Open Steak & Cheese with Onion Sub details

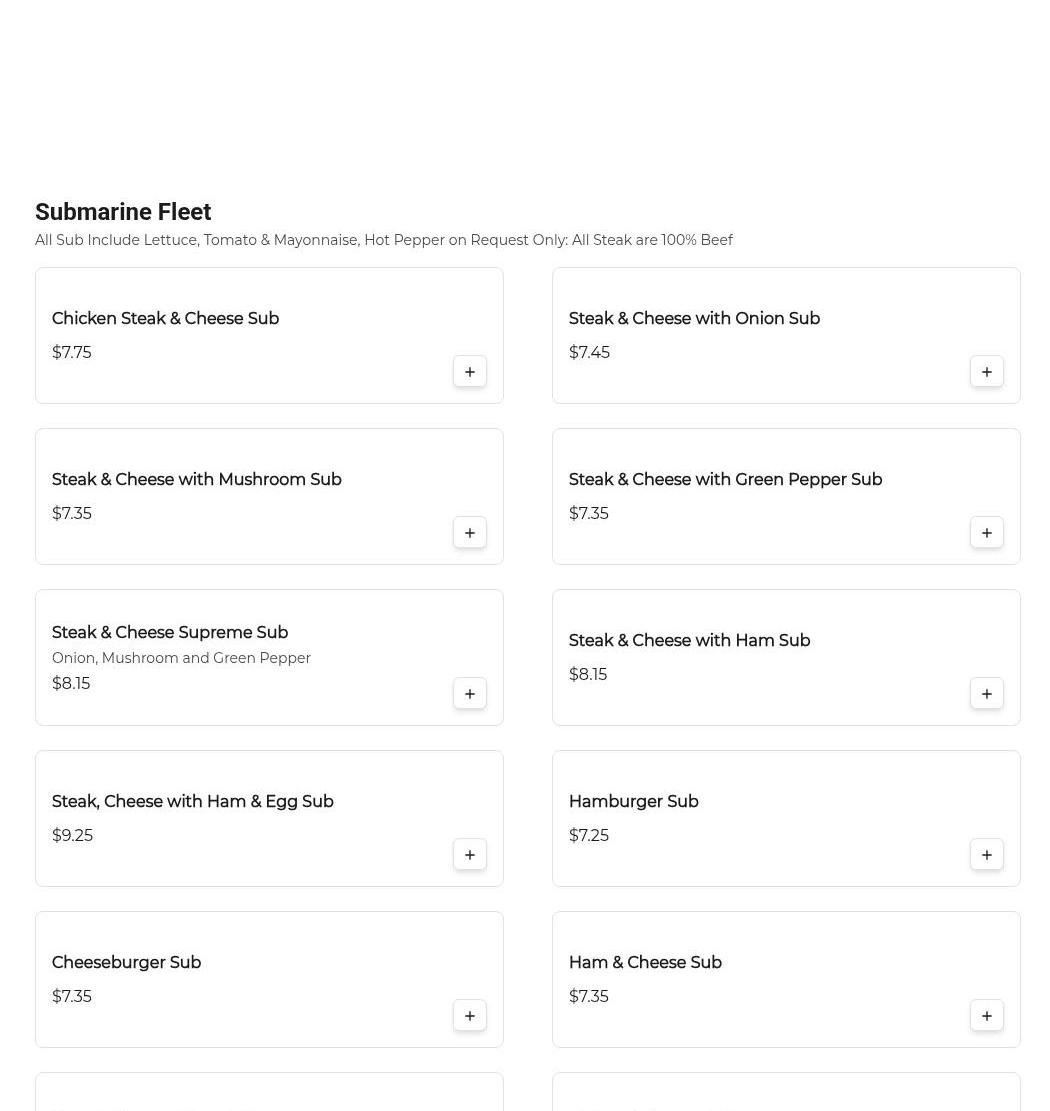694,319
